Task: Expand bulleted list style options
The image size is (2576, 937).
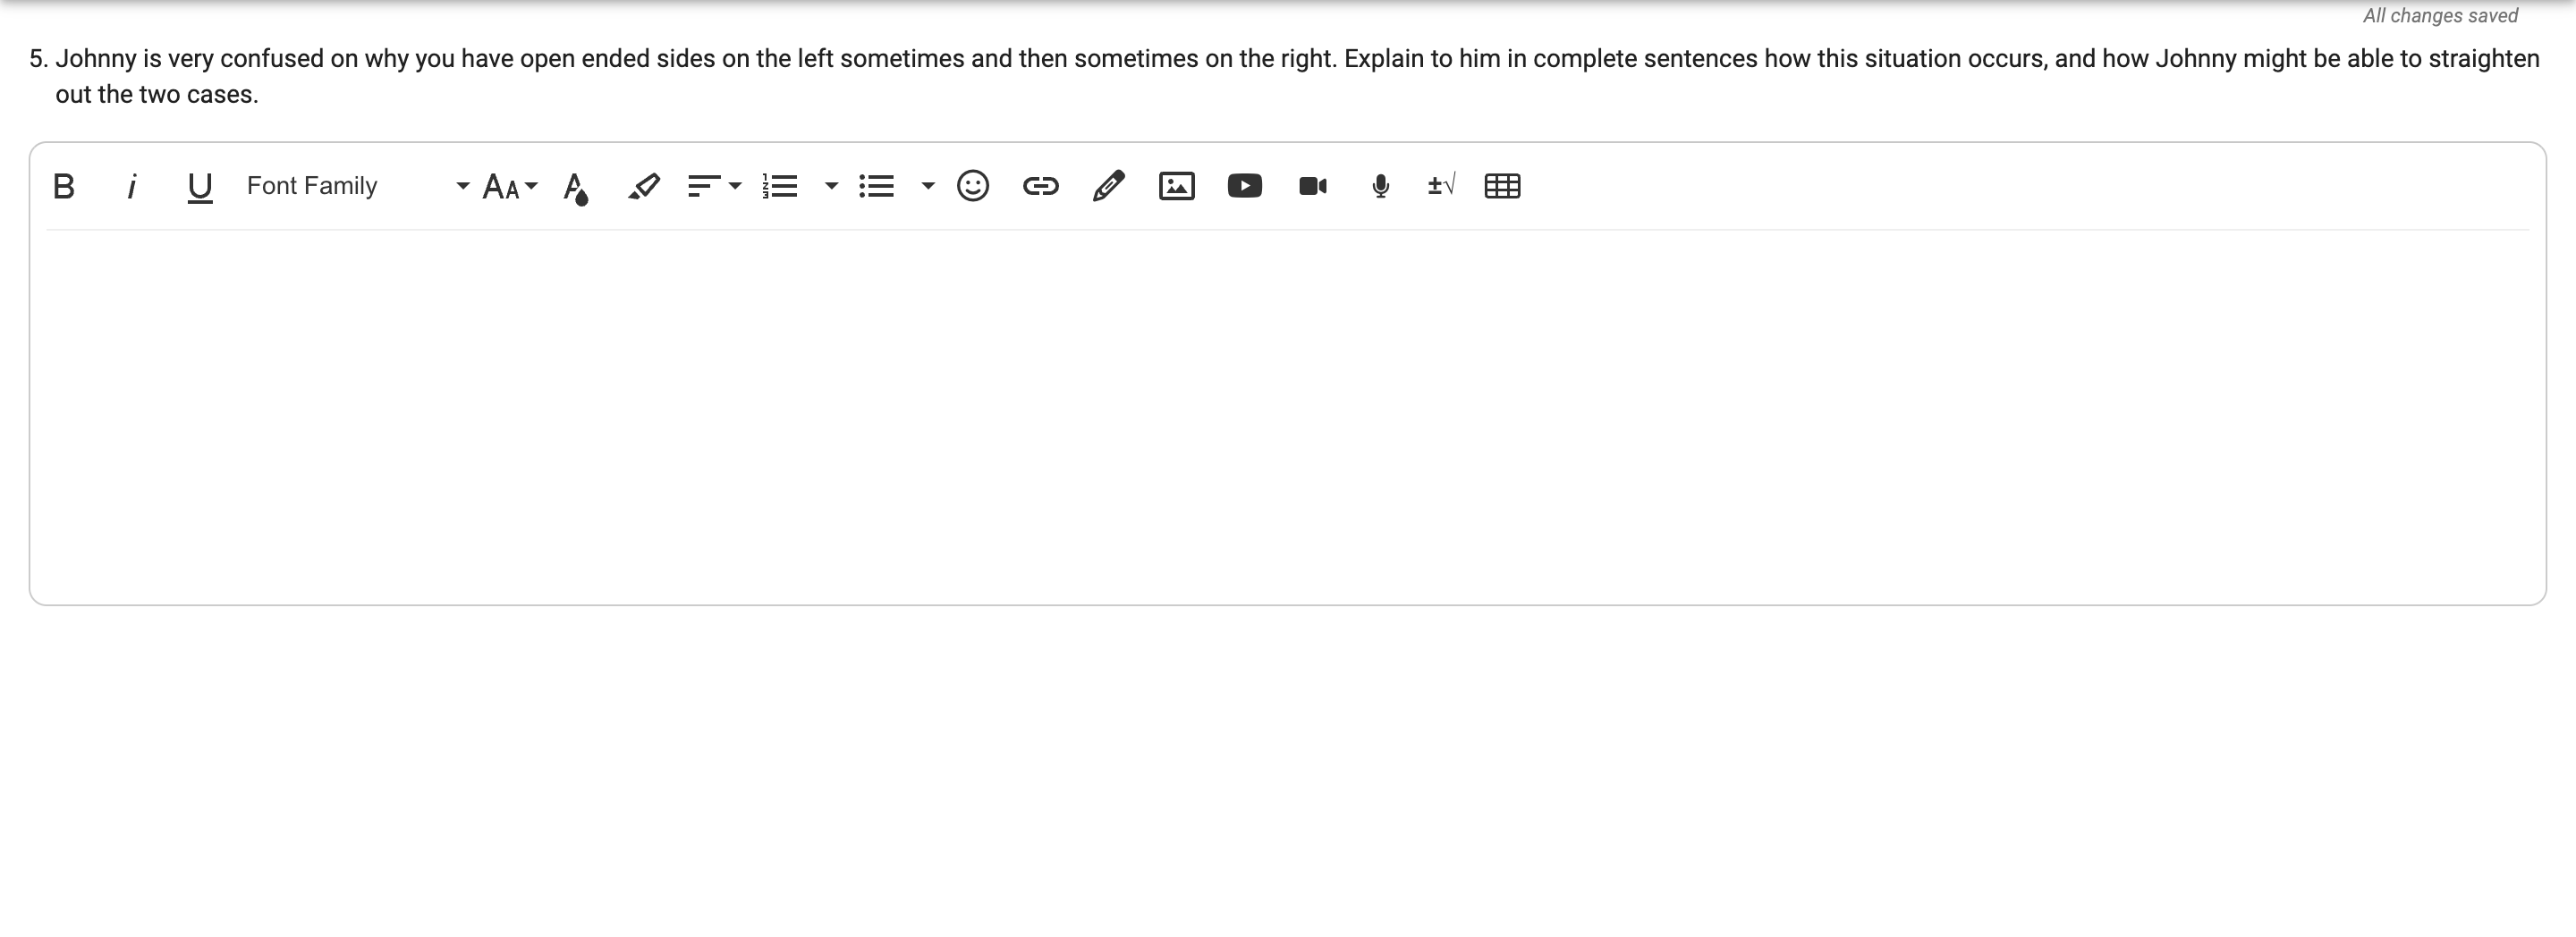Action: point(928,186)
